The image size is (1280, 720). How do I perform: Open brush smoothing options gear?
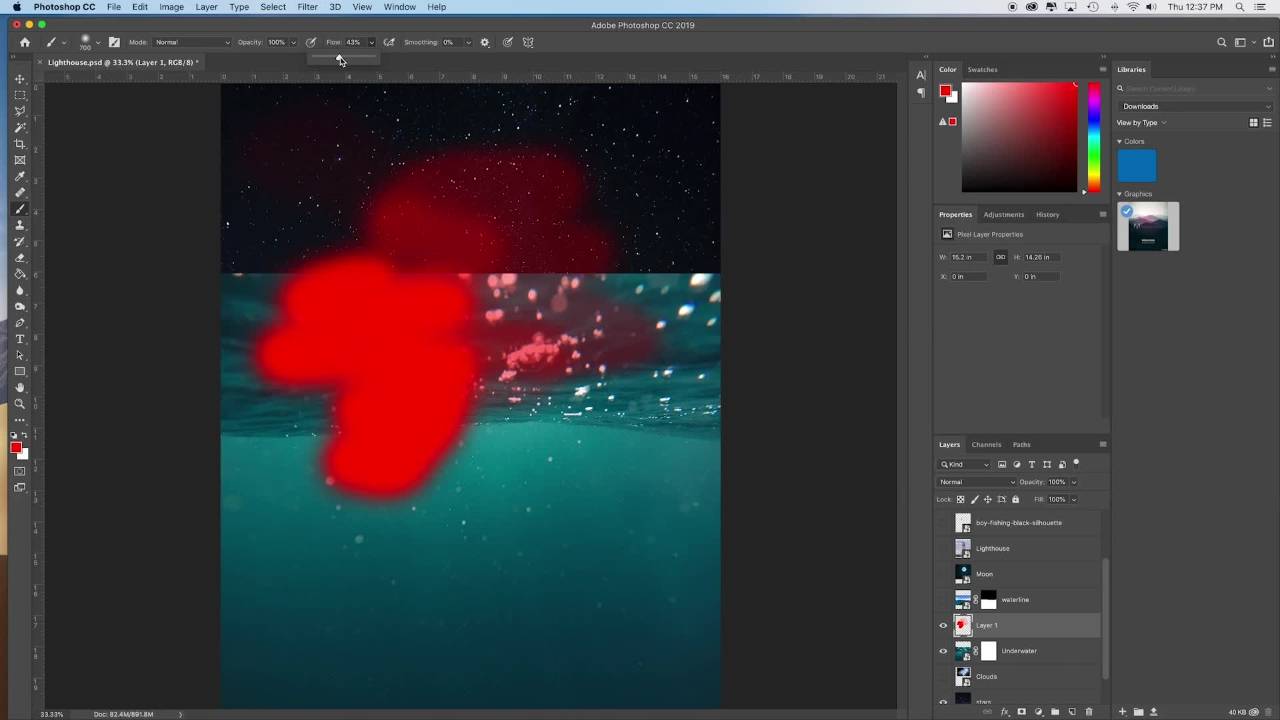tap(485, 42)
